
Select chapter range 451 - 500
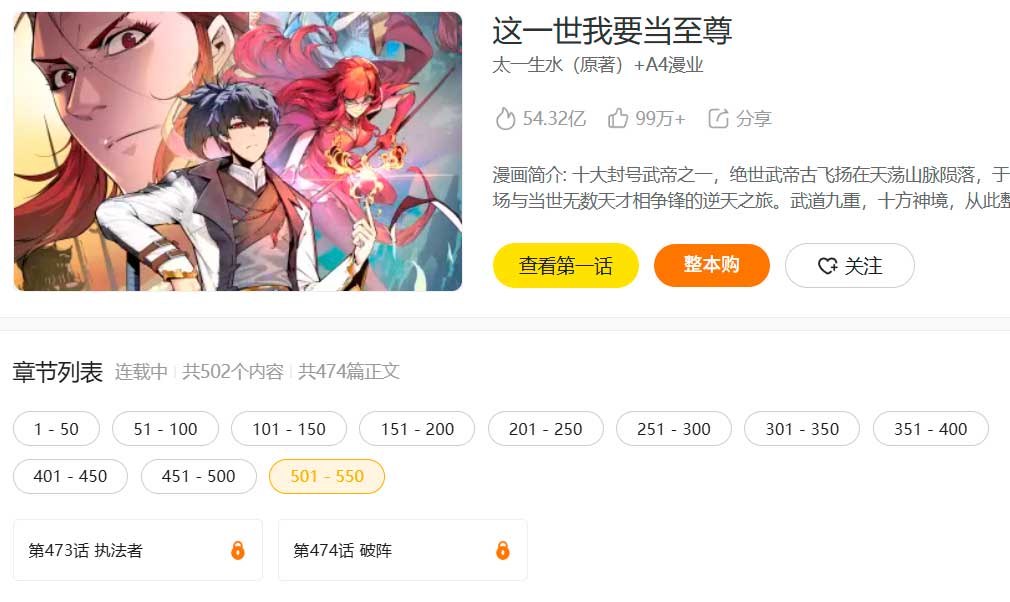[198, 476]
